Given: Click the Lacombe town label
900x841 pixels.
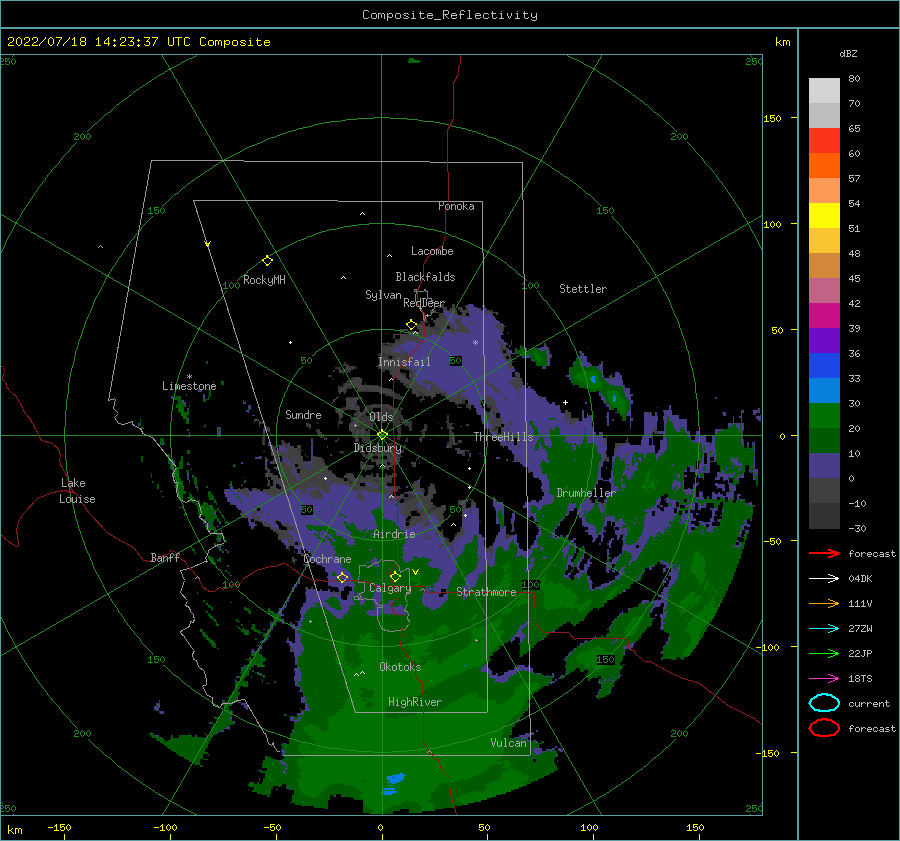Looking at the screenshot, I should click(432, 251).
